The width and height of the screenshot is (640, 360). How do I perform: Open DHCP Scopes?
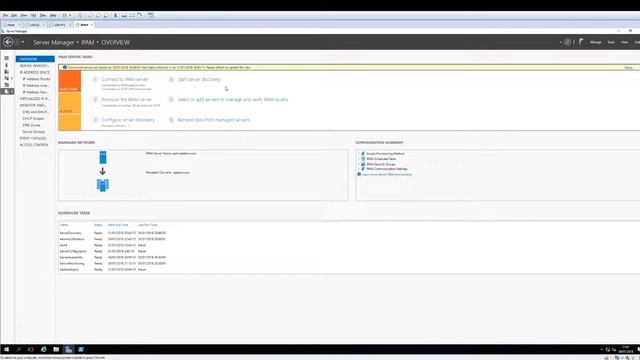33,118
